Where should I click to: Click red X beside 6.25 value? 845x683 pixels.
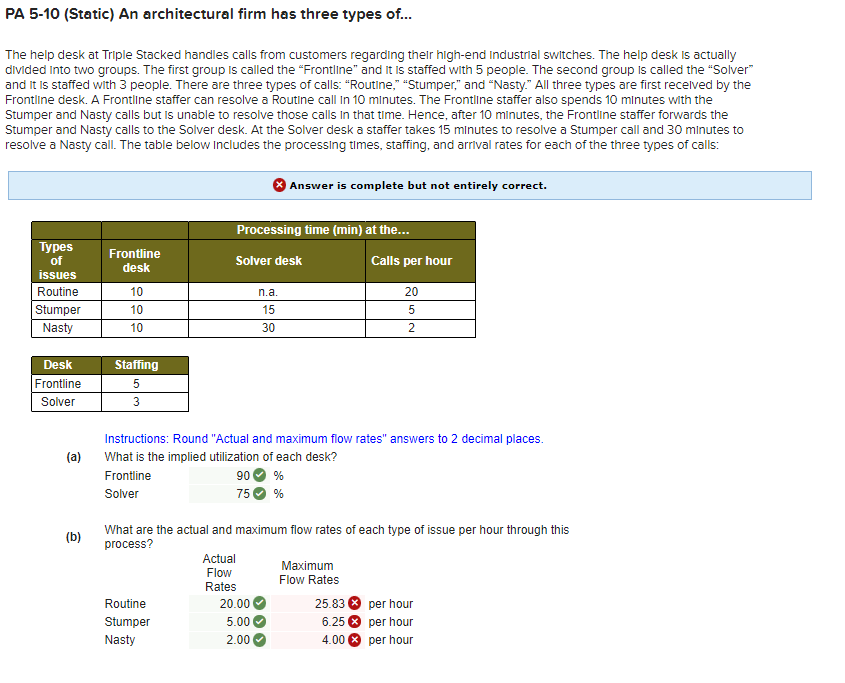click(x=354, y=622)
